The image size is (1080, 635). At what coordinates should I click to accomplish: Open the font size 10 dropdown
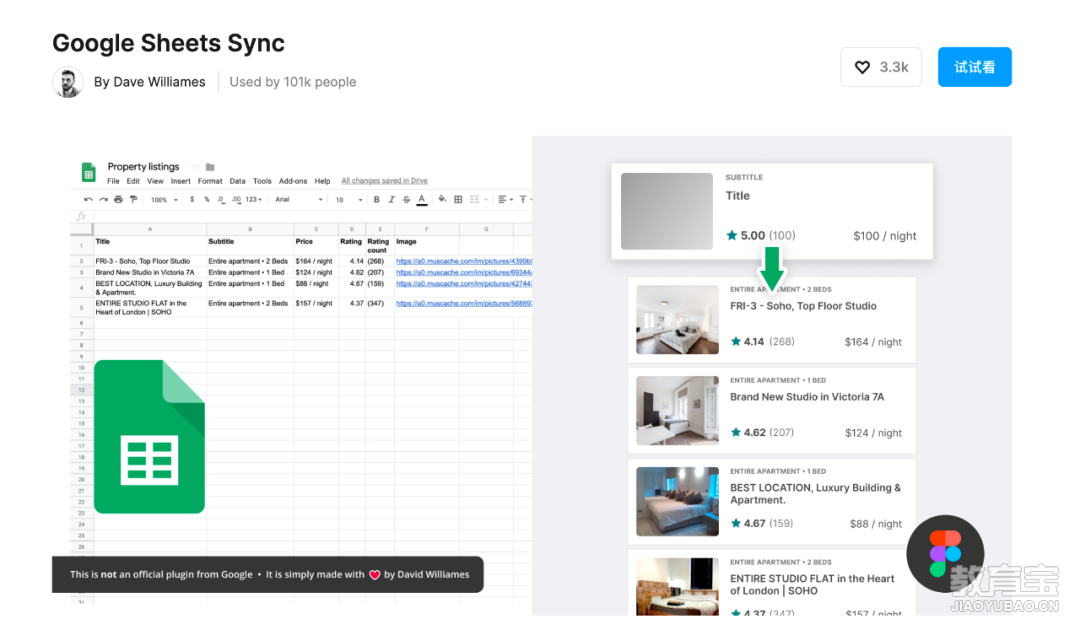point(349,200)
